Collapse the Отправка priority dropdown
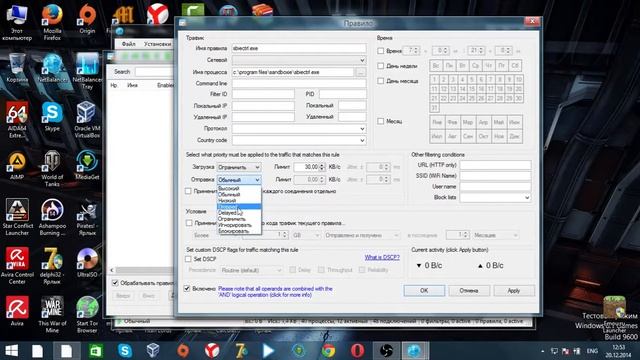Image resolution: width=640 pixels, height=360 pixels. pyautogui.click(x=238, y=180)
